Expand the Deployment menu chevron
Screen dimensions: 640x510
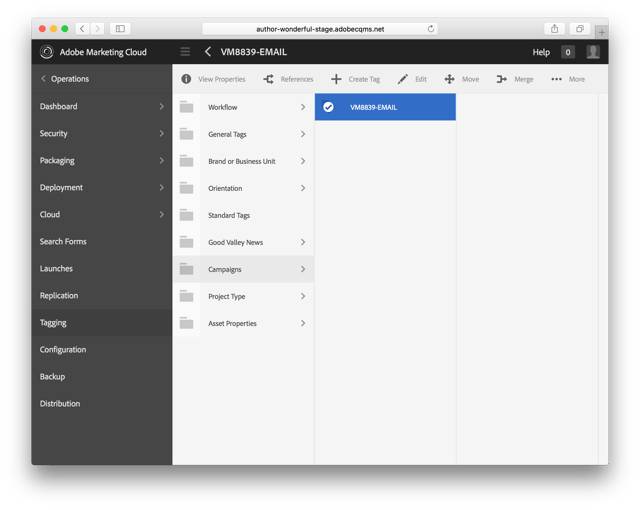pos(162,187)
